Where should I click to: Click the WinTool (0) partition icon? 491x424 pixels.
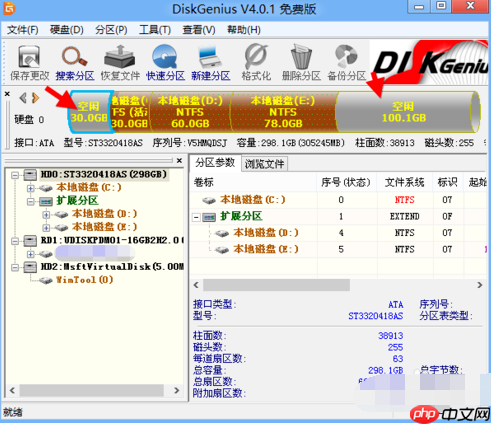click(x=46, y=280)
